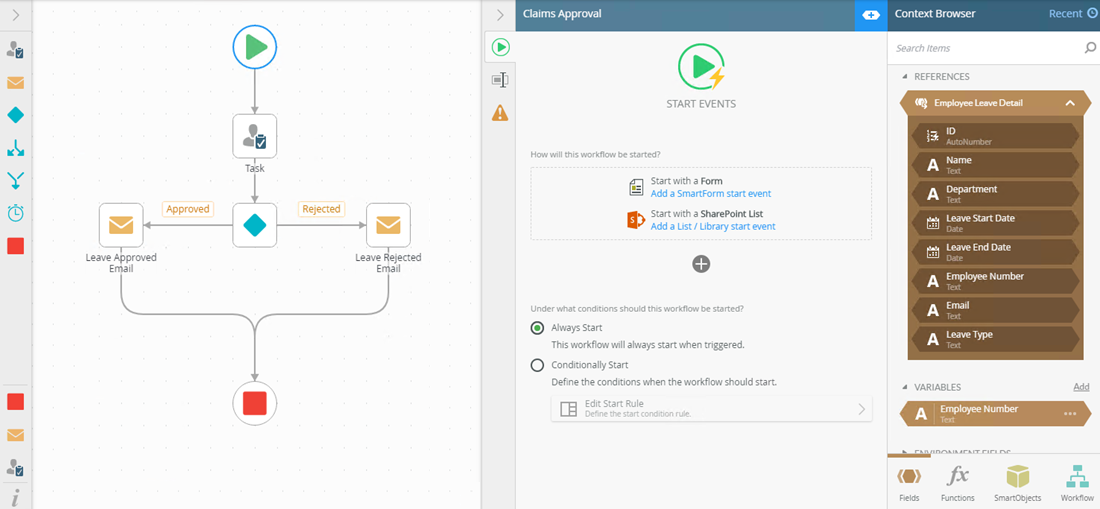Select the Decision diamond step on canvas
The image size is (1100, 509).
[x=254, y=225]
